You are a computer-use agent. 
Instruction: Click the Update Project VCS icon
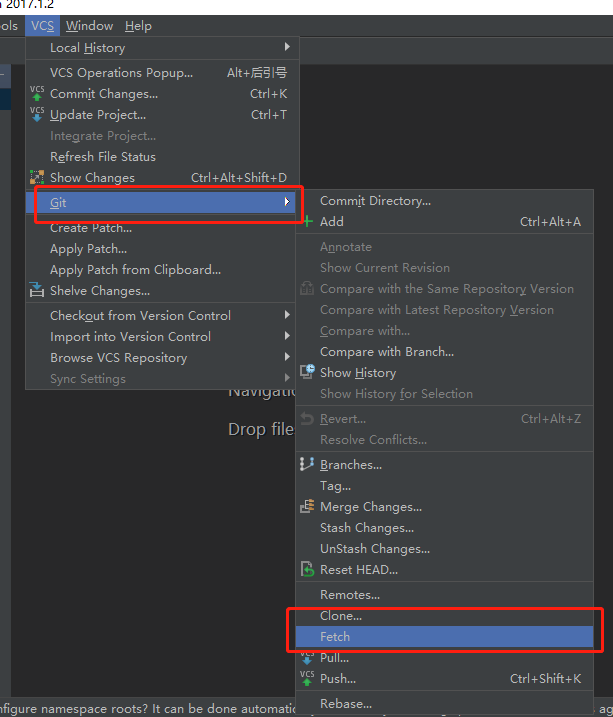pyautogui.click(x=37, y=114)
